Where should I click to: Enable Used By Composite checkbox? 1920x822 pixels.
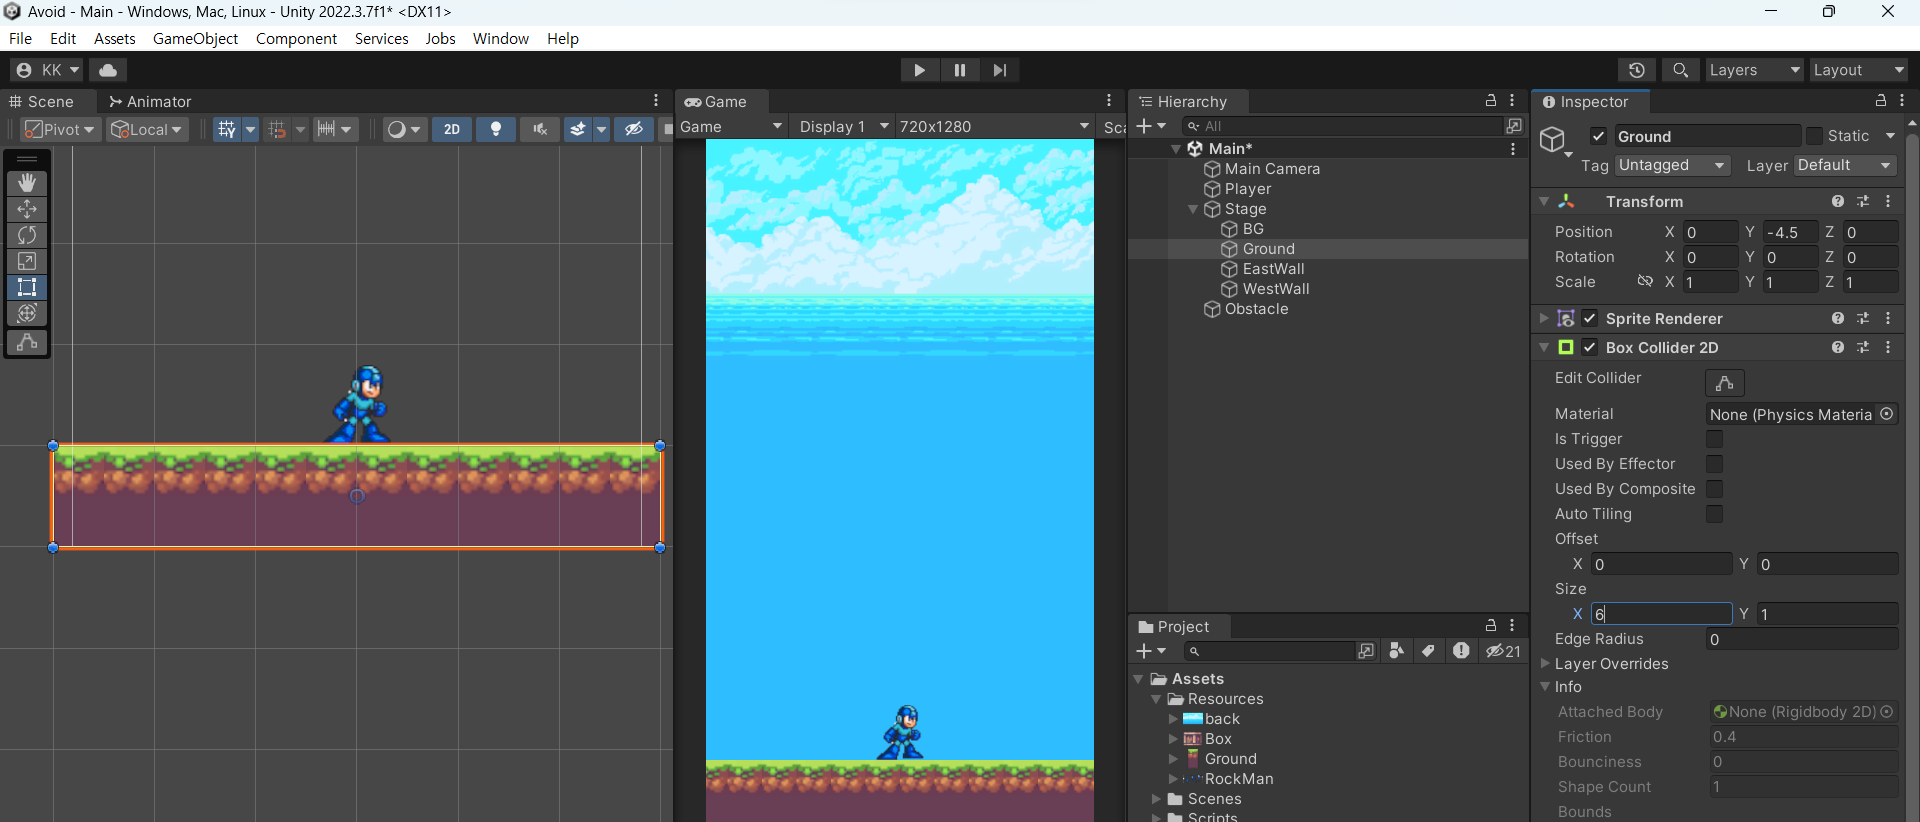click(1714, 489)
